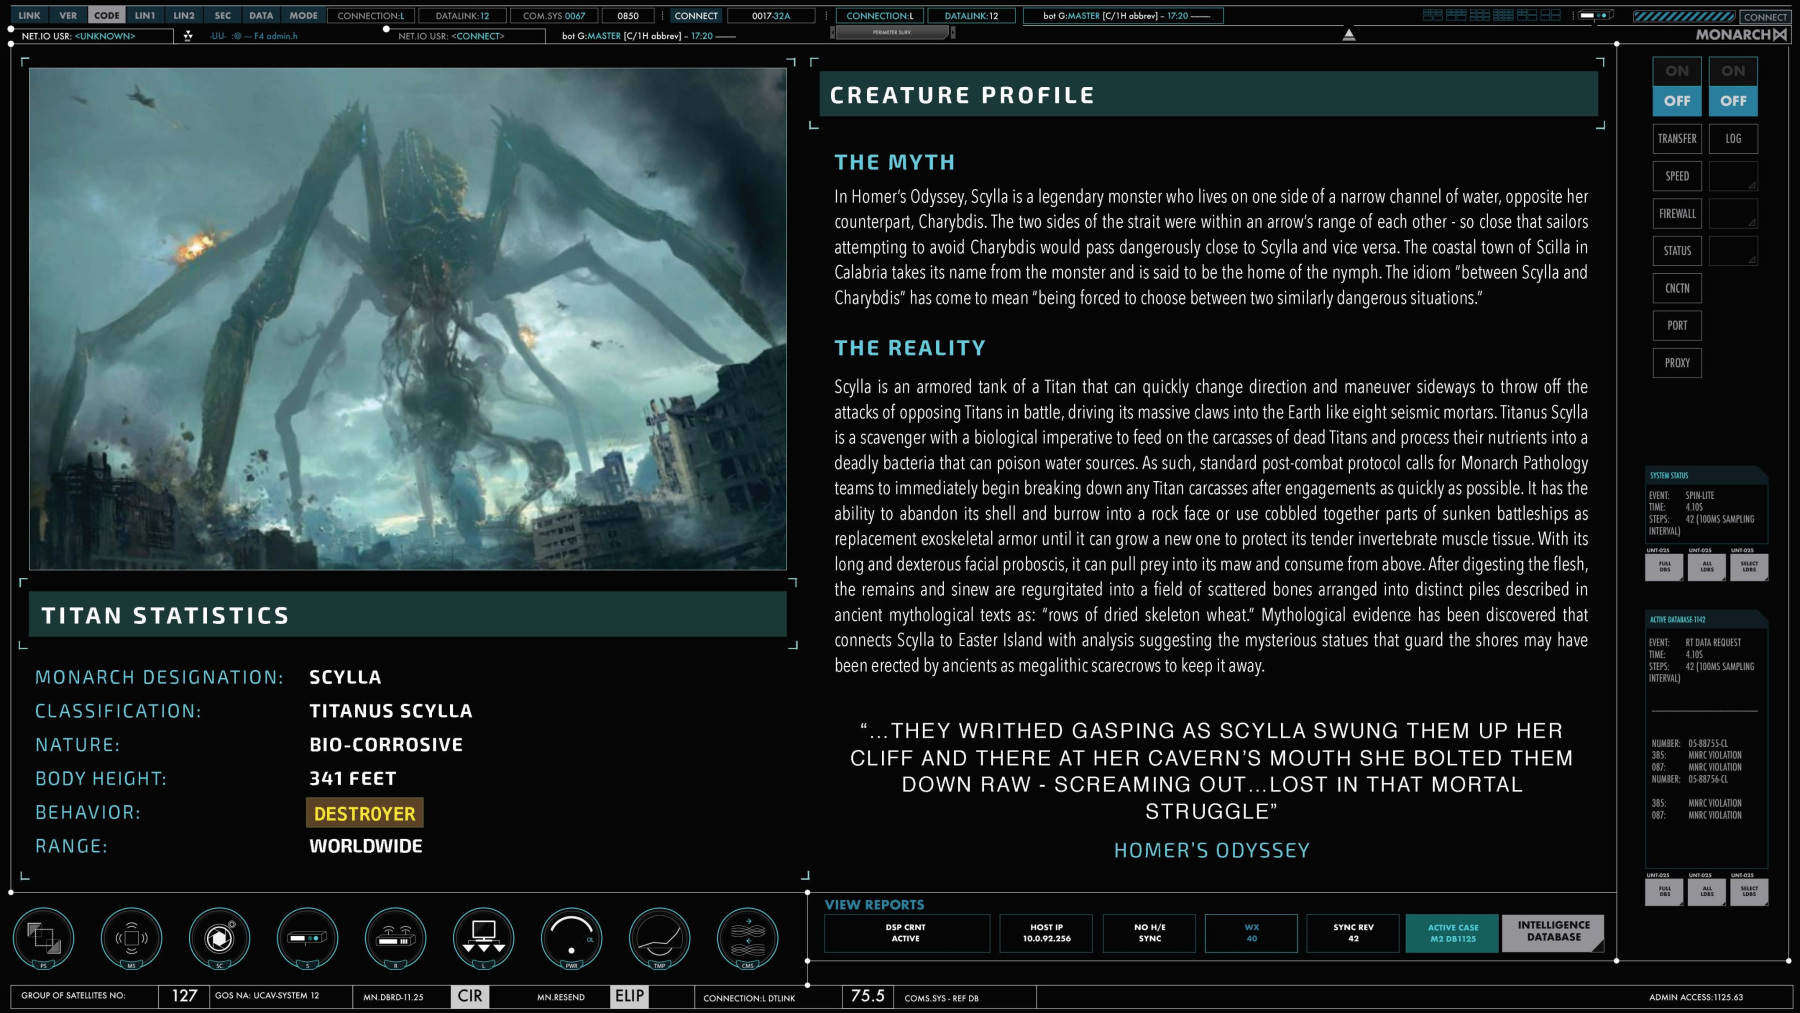Select the CODE tab in top bar
This screenshot has height=1013, width=1800.
pos(107,15)
